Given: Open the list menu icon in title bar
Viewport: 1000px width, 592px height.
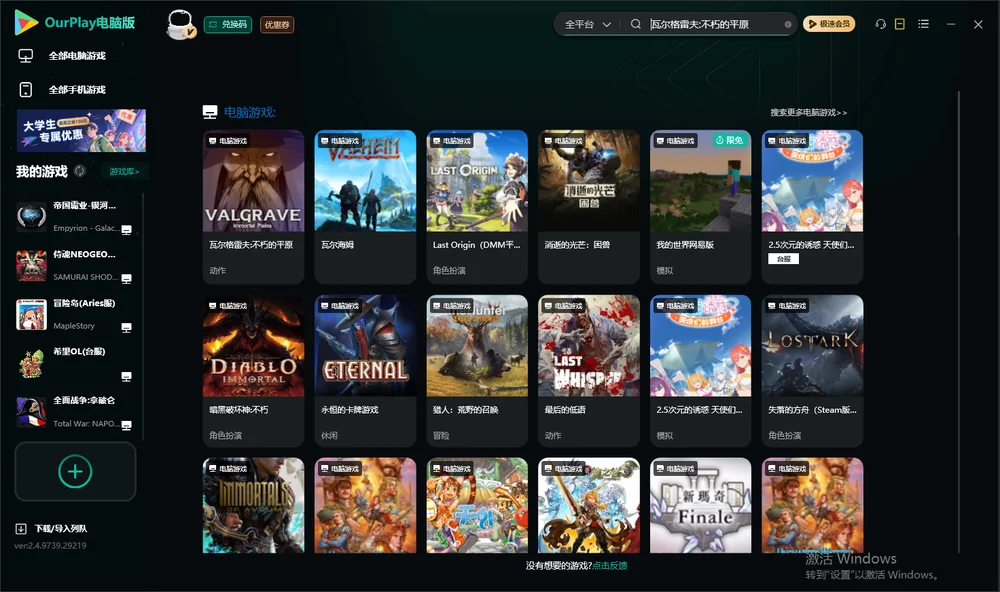Looking at the screenshot, I should coord(923,24).
